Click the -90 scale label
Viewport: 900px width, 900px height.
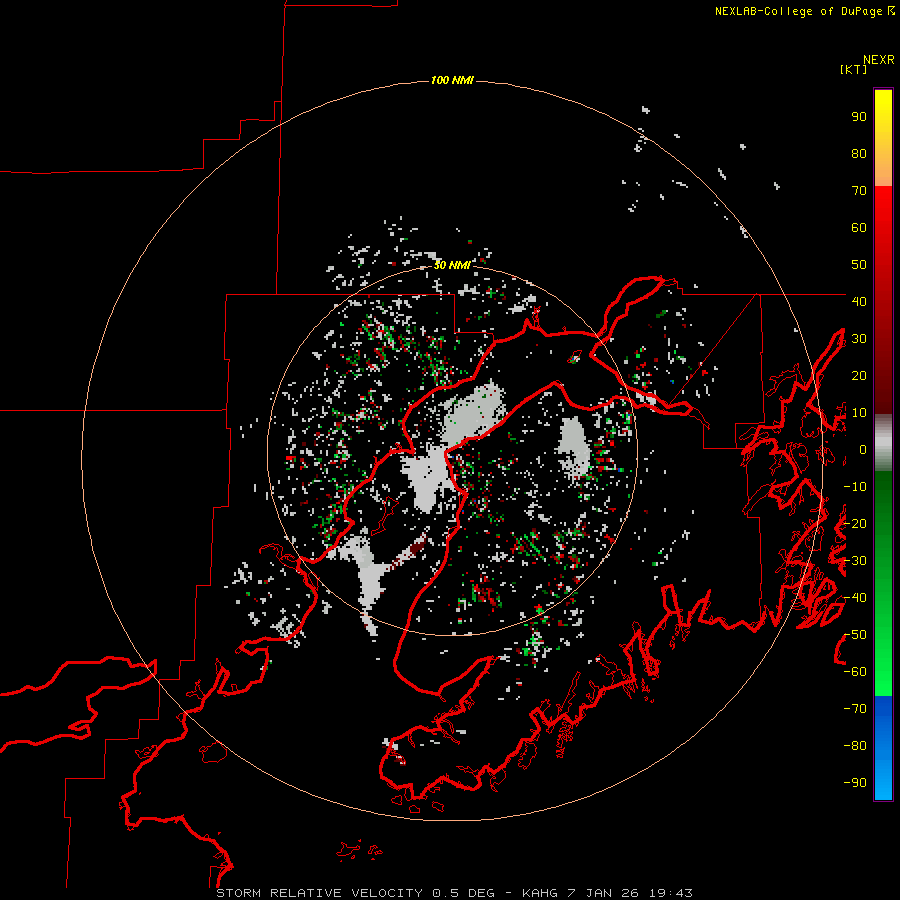[855, 783]
